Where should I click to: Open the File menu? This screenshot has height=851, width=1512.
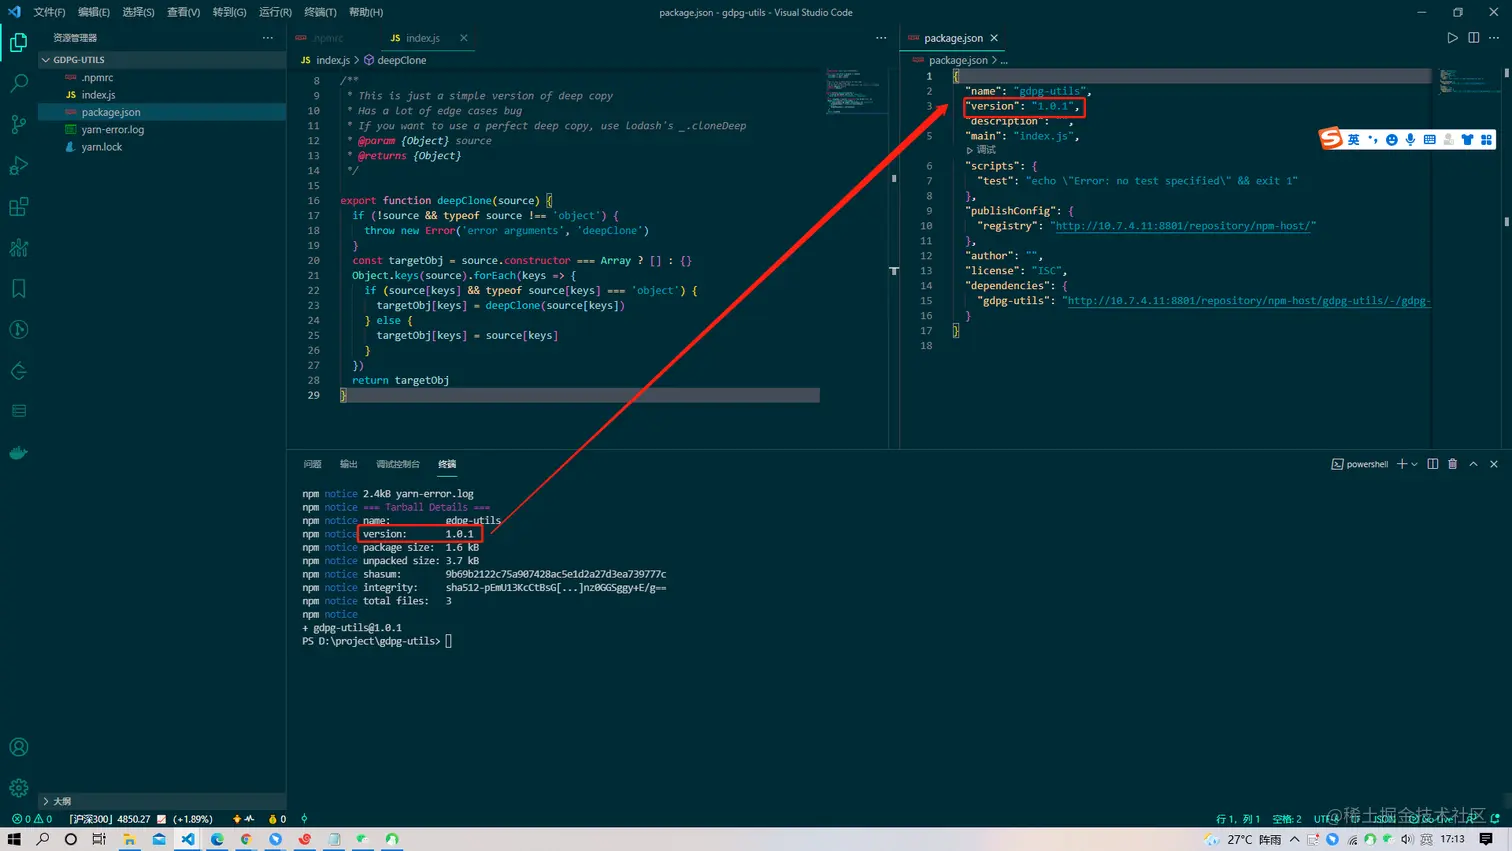(x=49, y=12)
